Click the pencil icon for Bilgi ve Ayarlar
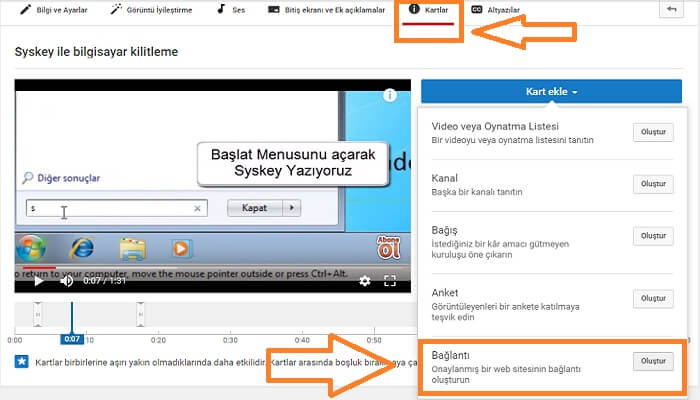700x400 pixels. 25,9
